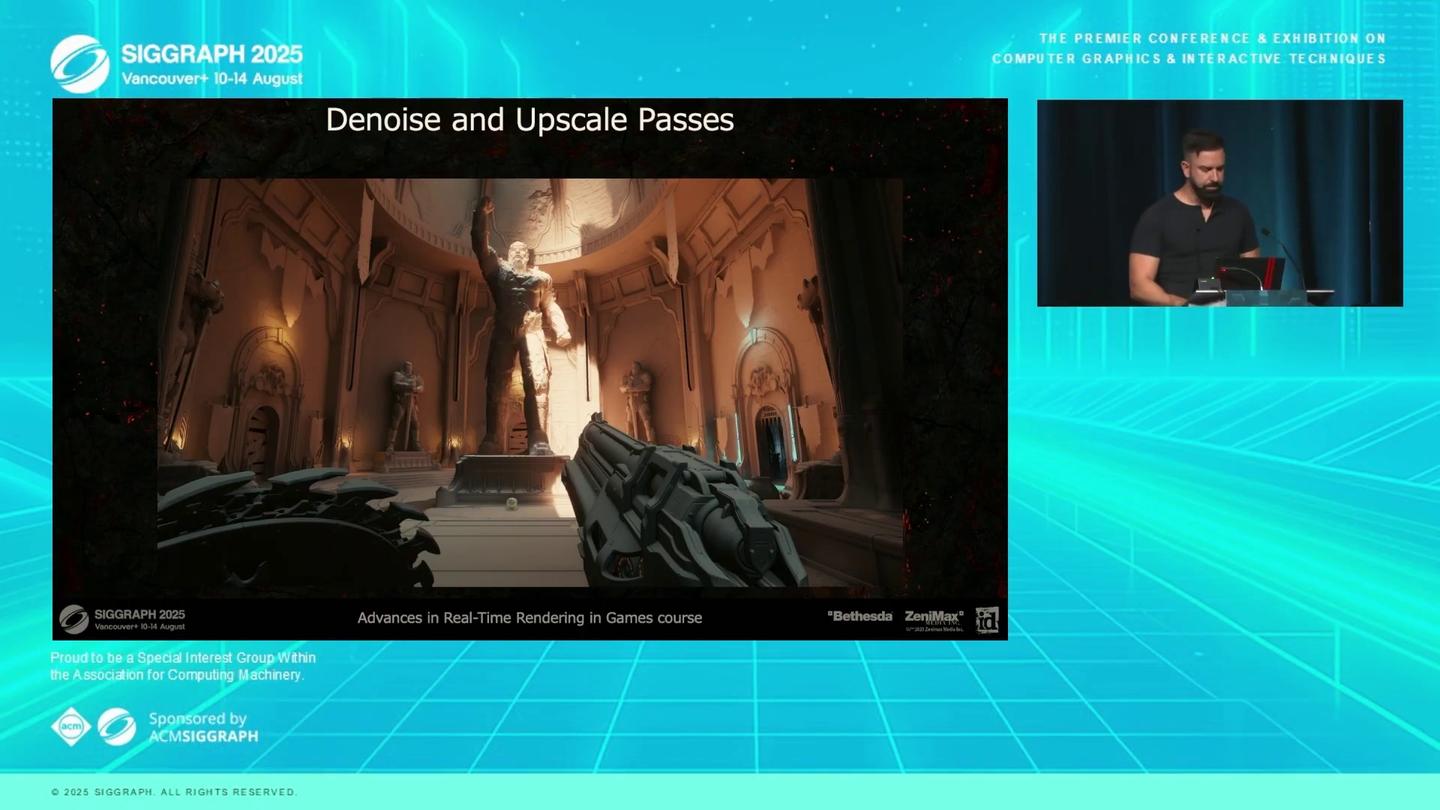Viewport: 1440px width, 810px height.
Task: Click the large "SIGGRAPH 2025" header title
Action: pos(212,54)
